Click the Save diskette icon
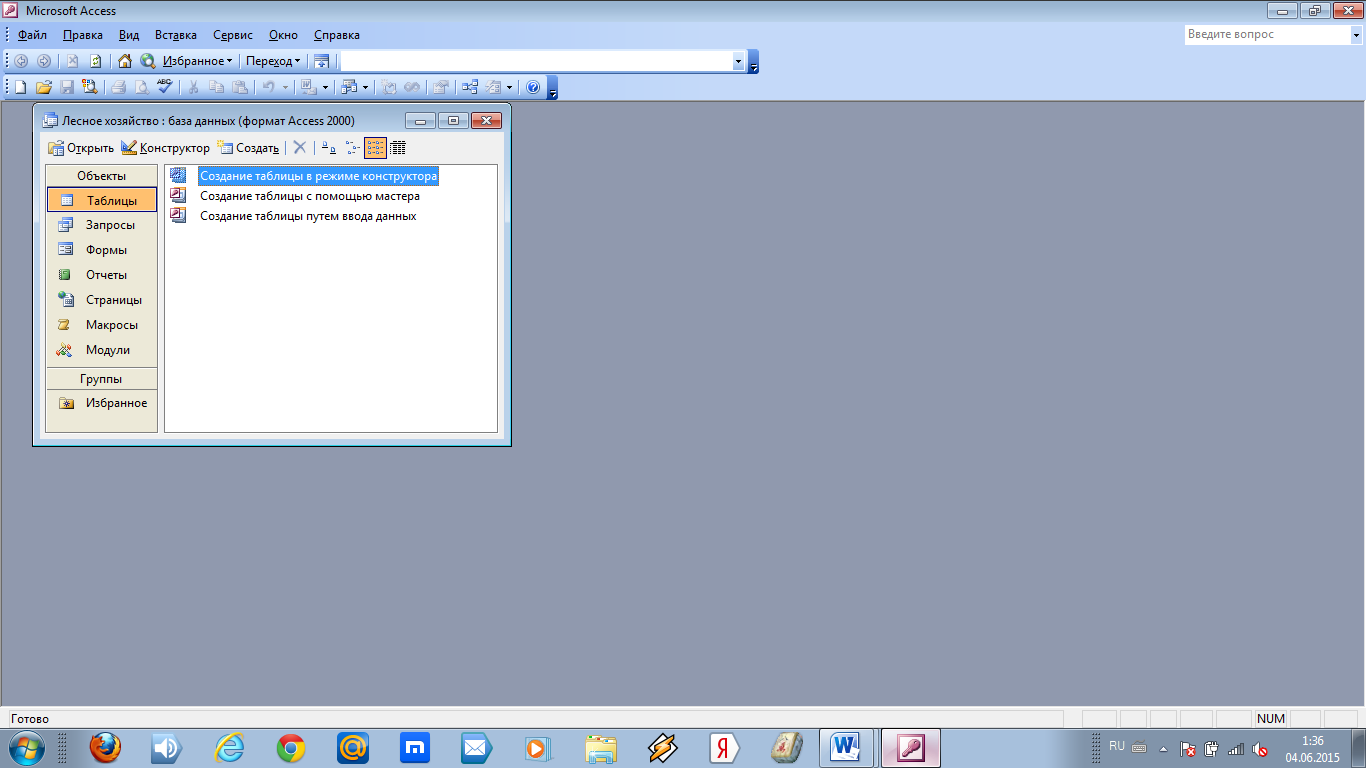1366x768 pixels. pos(67,87)
